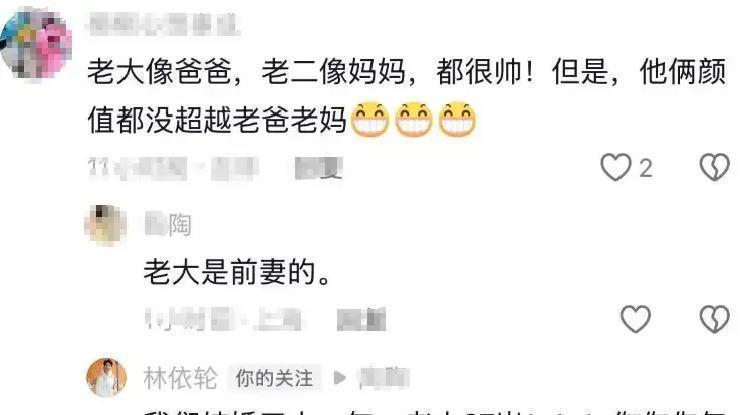
Task: Click the first grinning emoji in comment
Action: [x=370, y=119]
